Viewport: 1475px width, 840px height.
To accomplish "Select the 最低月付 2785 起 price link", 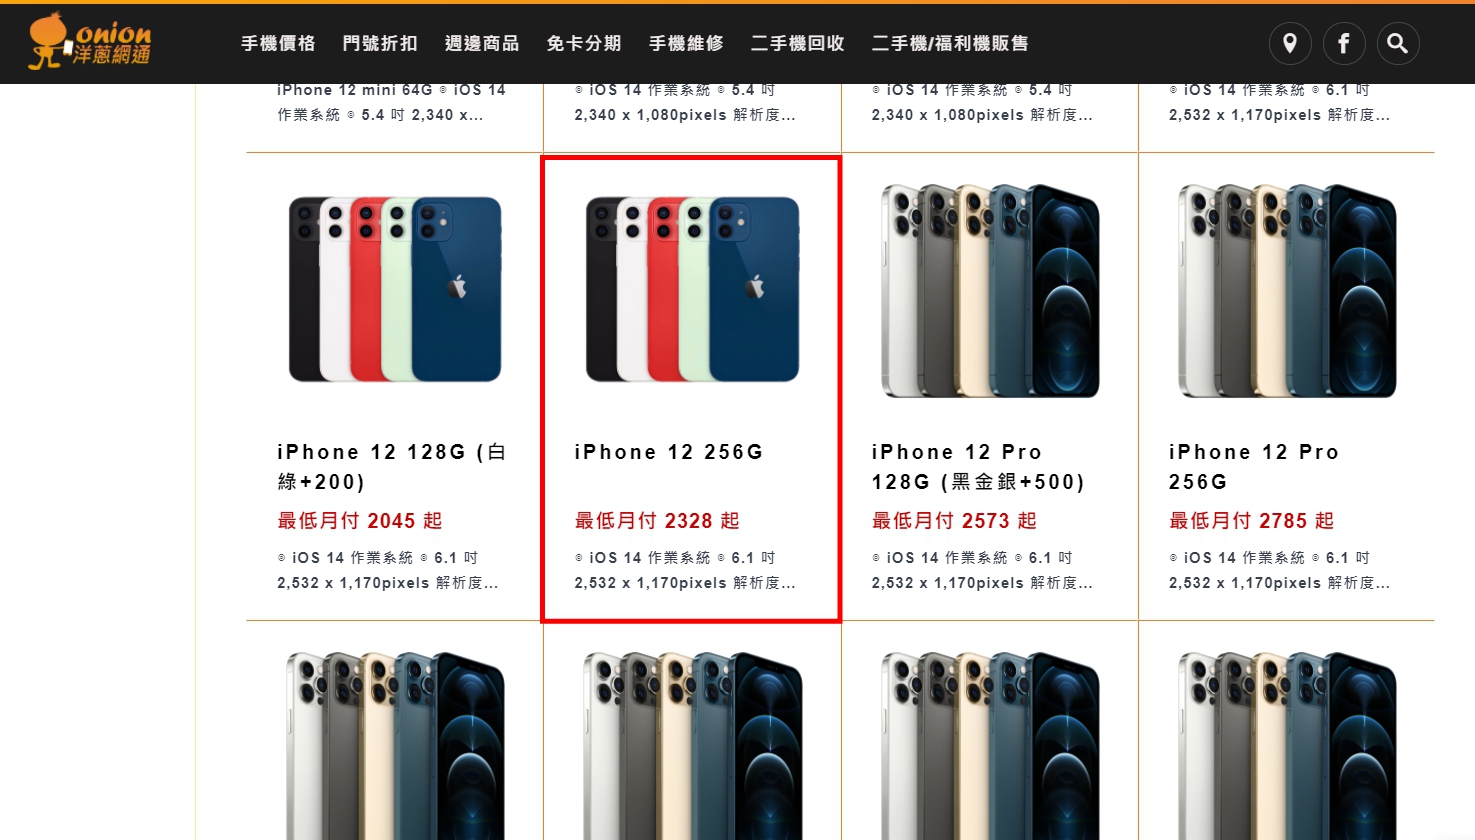I will tap(1252, 521).
